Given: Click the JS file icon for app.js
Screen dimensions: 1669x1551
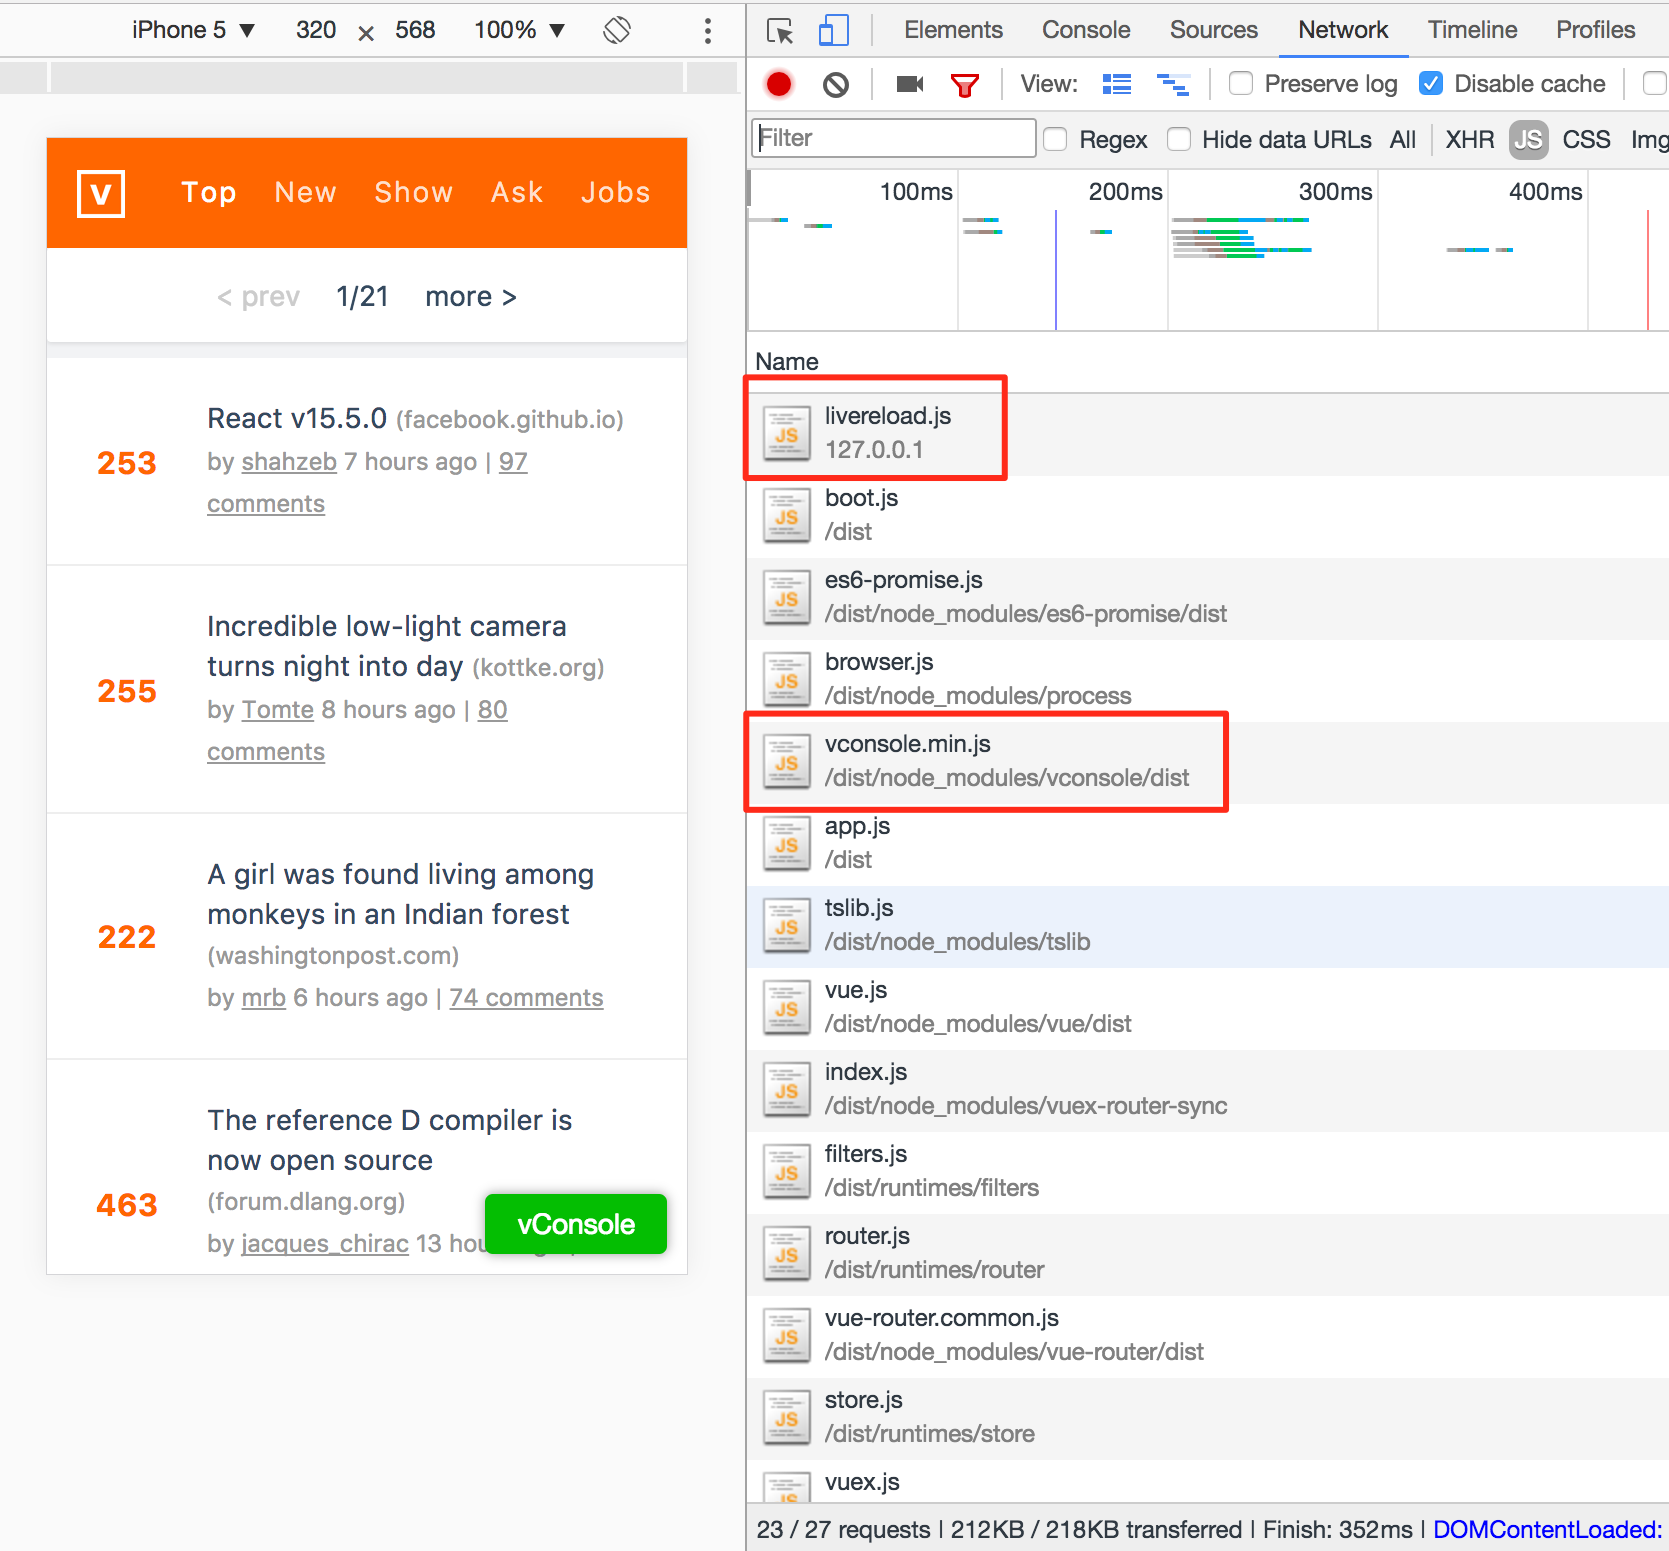Looking at the screenshot, I should click(x=787, y=844).
